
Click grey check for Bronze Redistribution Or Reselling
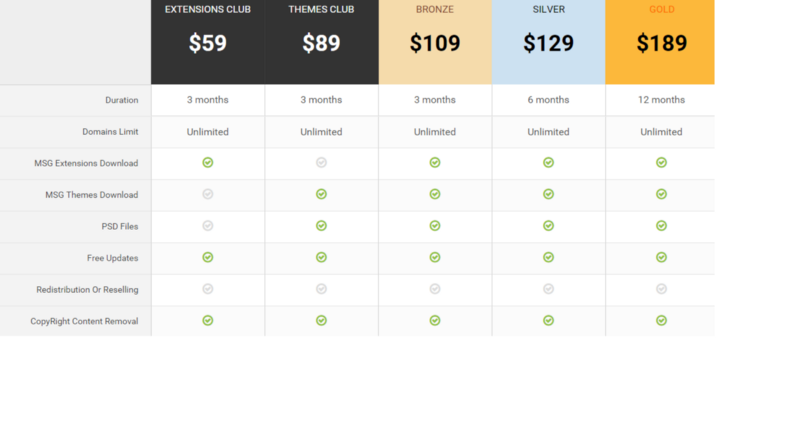[435, 289]
